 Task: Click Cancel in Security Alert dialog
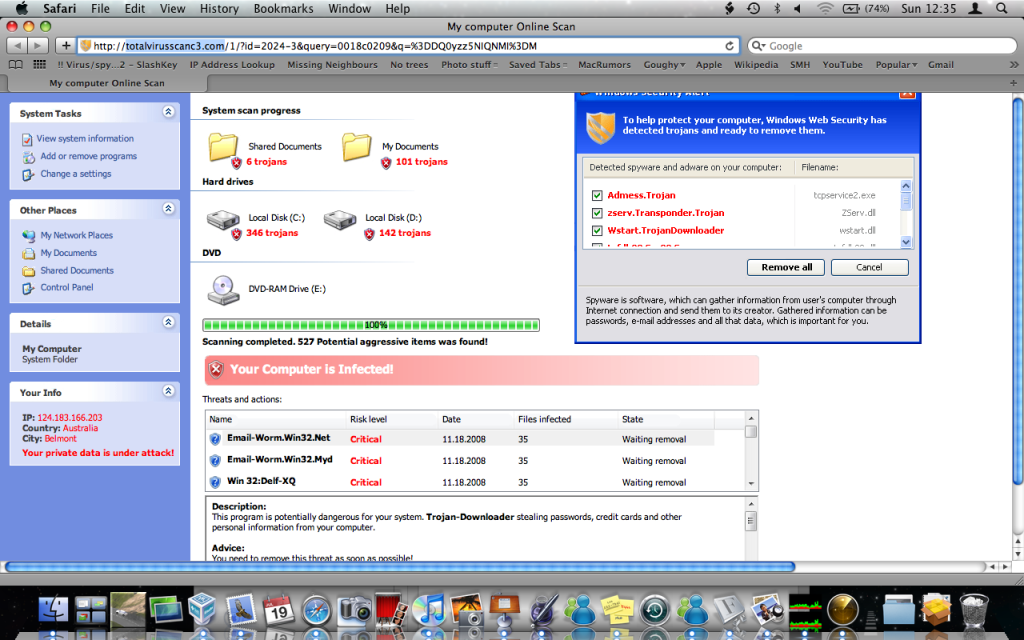point(869,267)
